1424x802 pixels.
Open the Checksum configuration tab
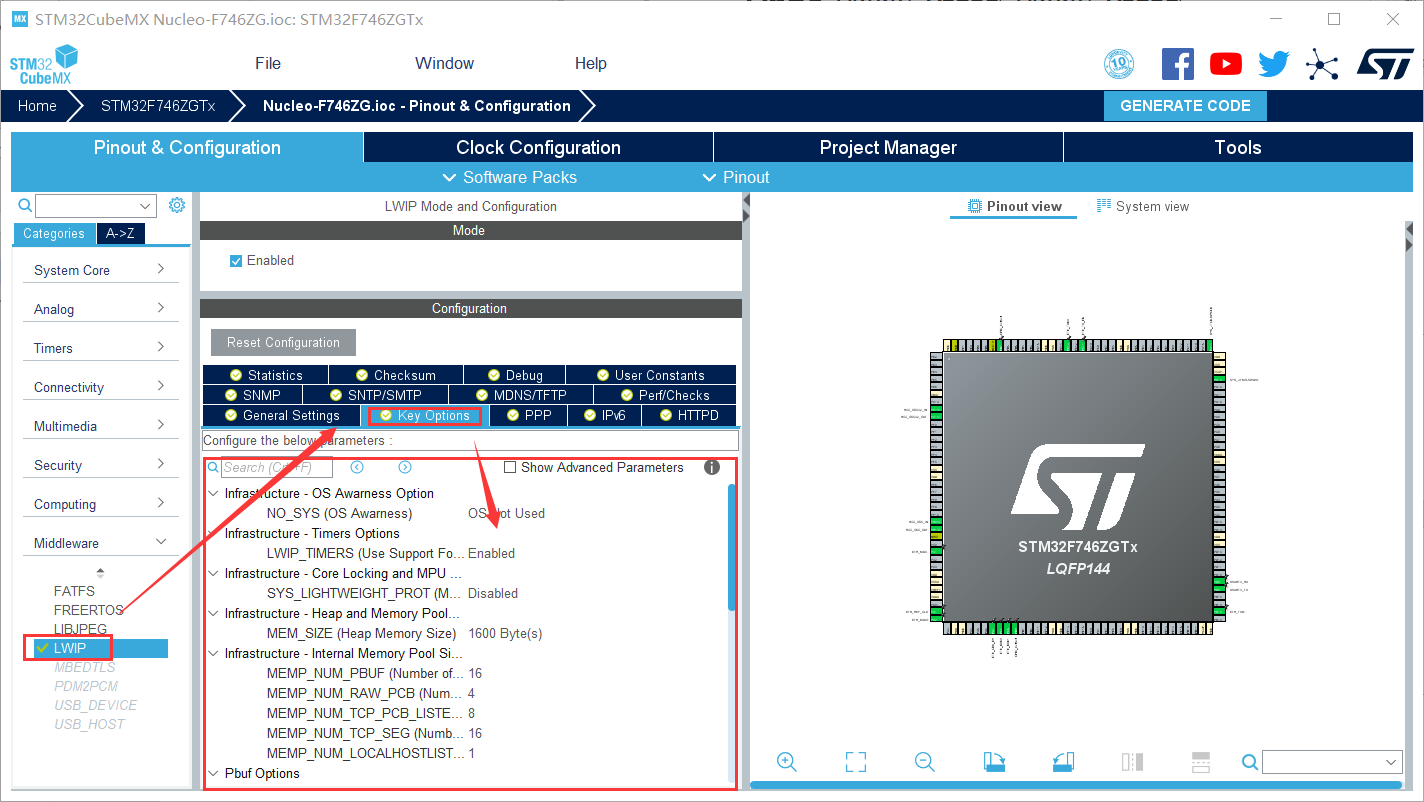click(395, 375)
